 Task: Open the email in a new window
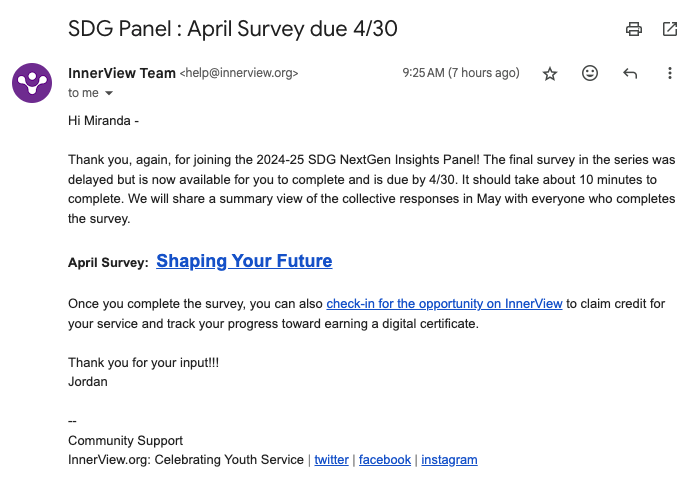pyautogui.click(x=669, y=29)
